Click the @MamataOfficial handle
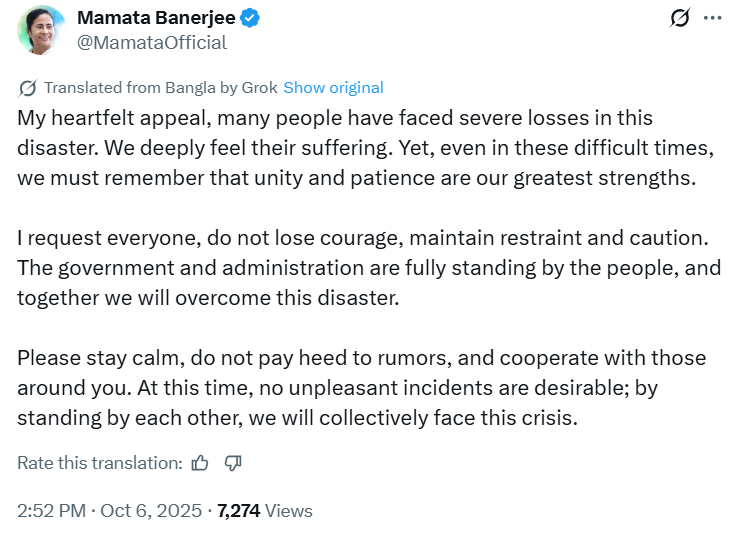This screenshot has width=744, height=535. pyautogui.click(x=151, y=42)
